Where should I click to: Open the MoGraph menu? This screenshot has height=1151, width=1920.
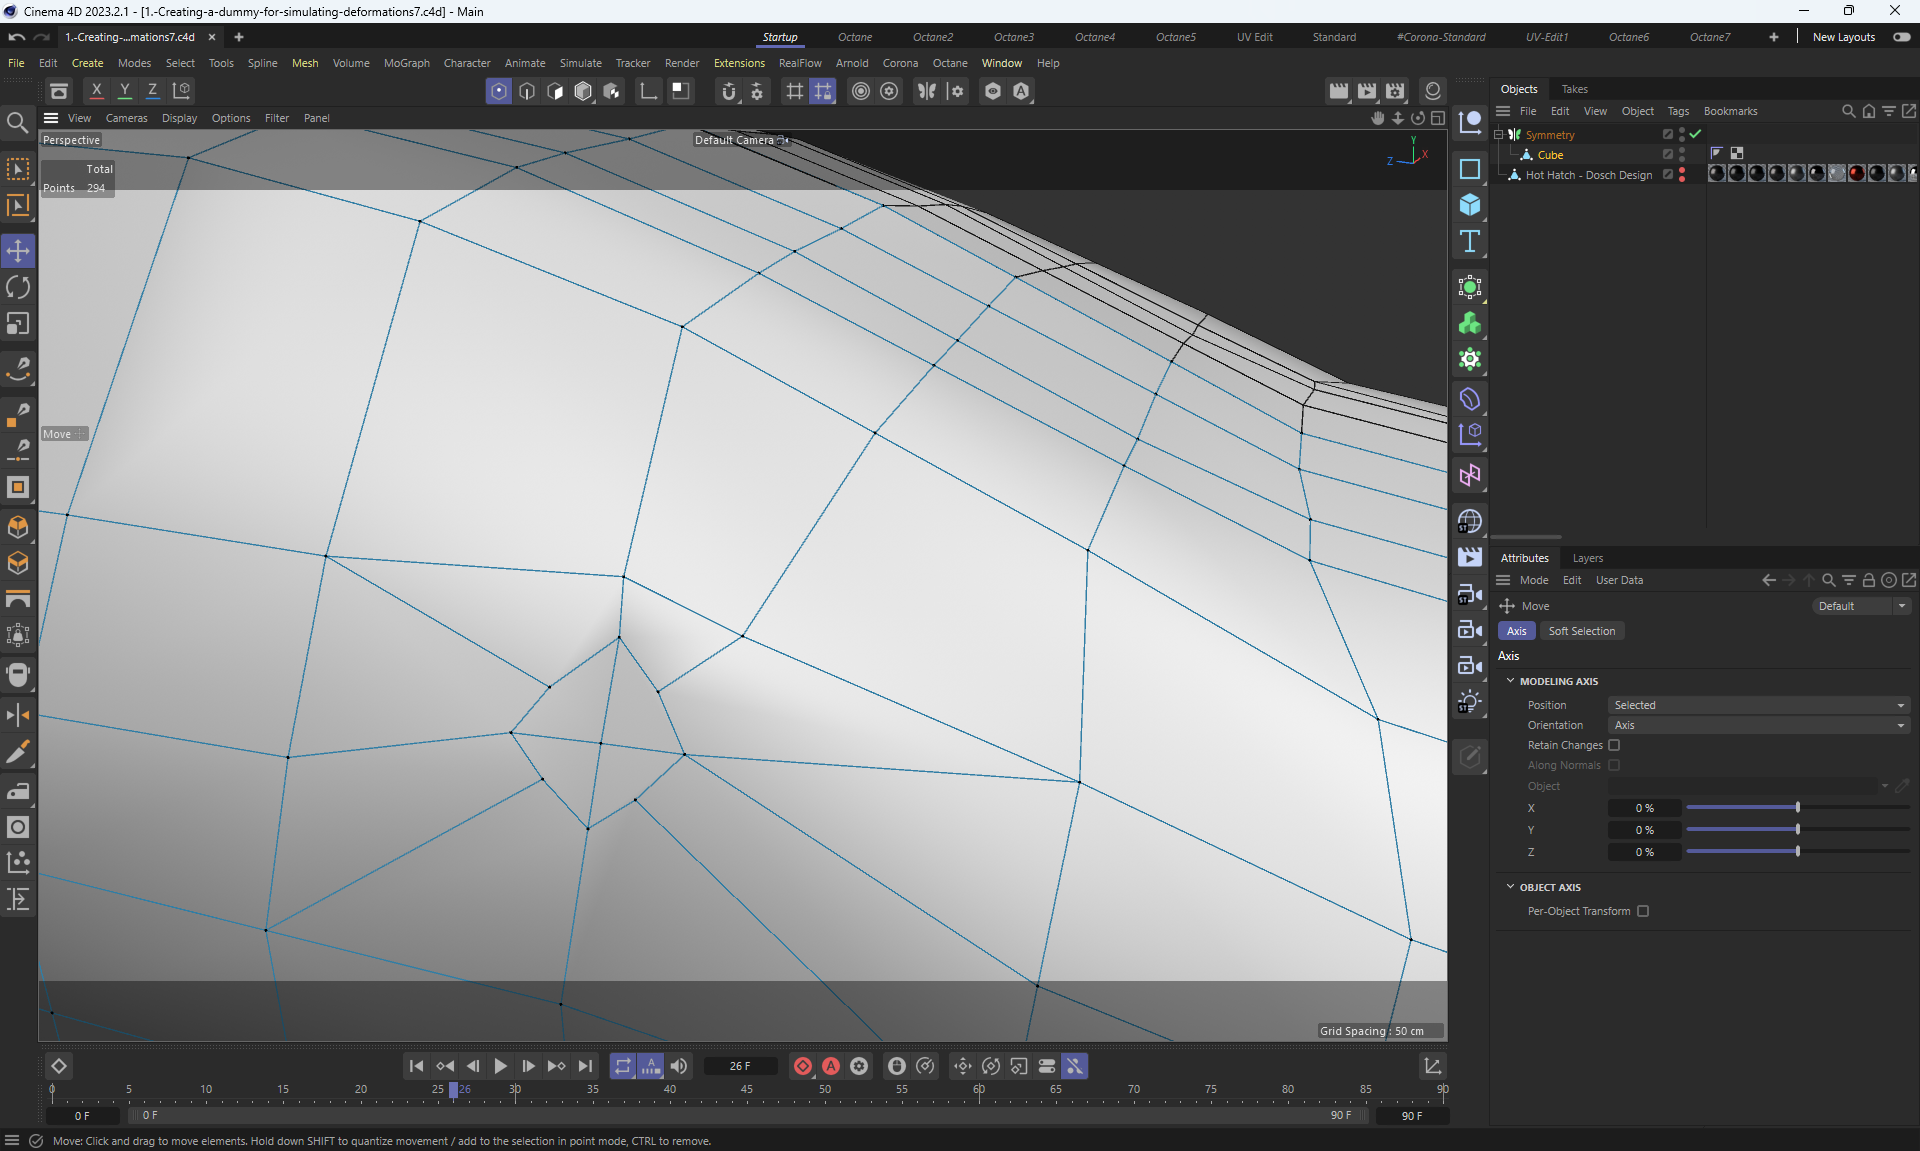(406, 63)
